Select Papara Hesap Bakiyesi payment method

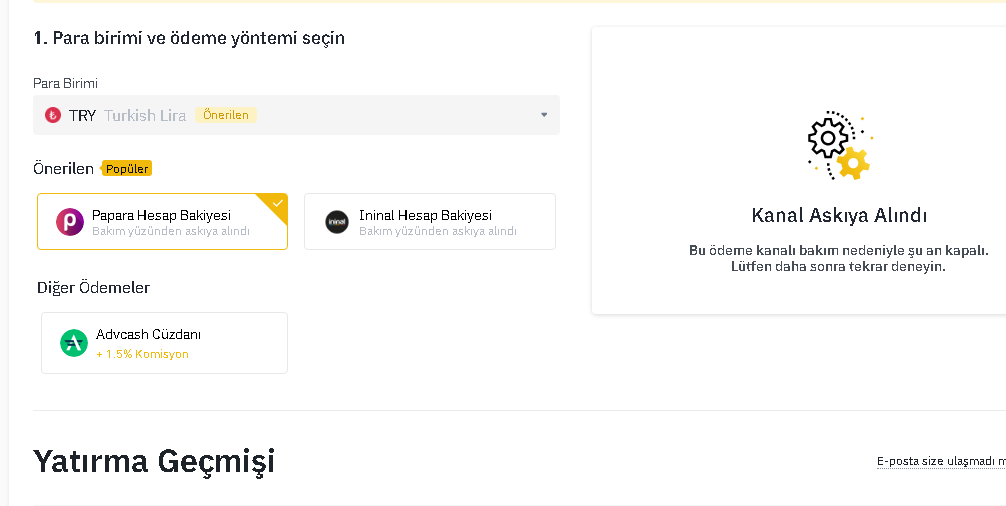pyautogui.click(x=162, y=221)
